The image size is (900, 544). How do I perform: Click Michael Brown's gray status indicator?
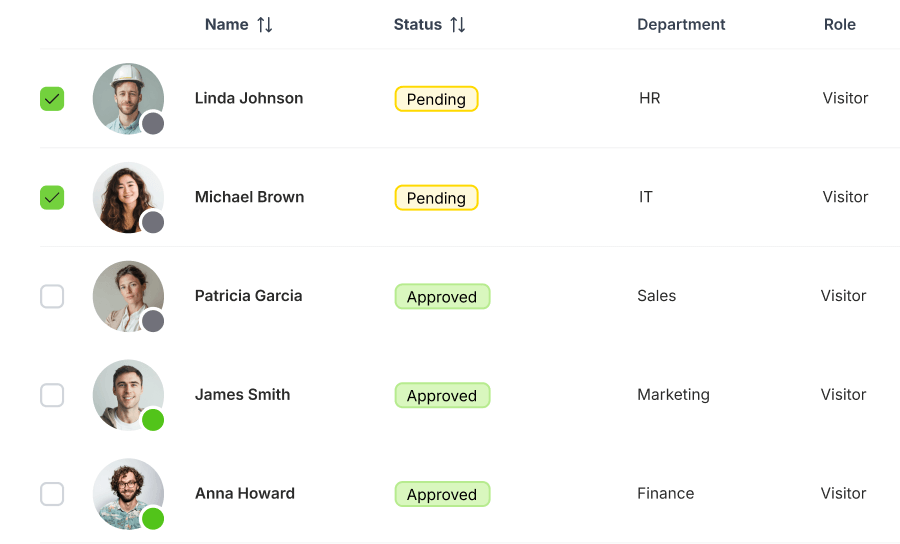click(x=153, y=222)
